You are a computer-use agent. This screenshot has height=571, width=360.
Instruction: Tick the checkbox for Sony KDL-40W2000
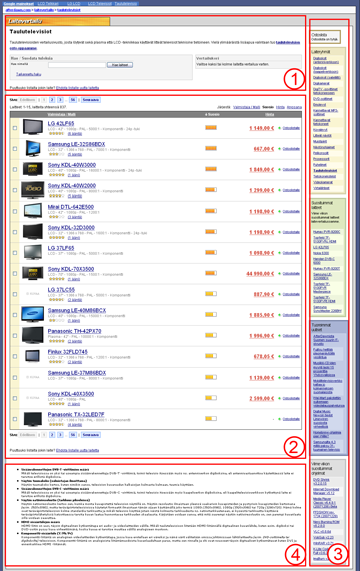pyautogui.click(x=15, y=190)
